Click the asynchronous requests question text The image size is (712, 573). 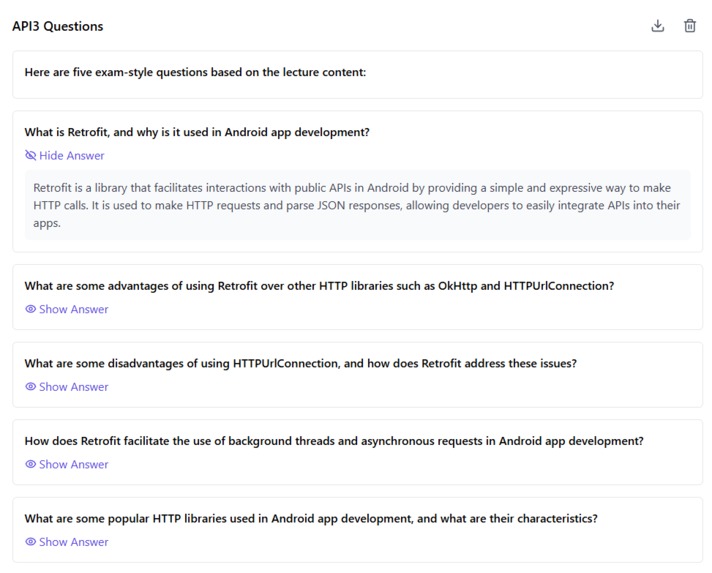click(334, 441)
